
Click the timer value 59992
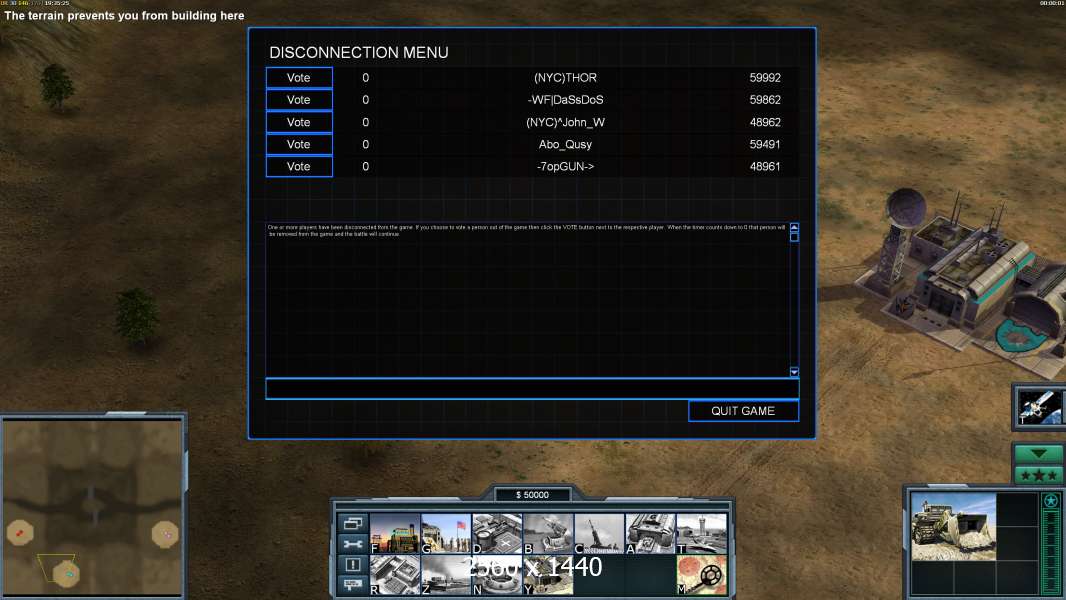pyautogui.click(x=765, y=77)
